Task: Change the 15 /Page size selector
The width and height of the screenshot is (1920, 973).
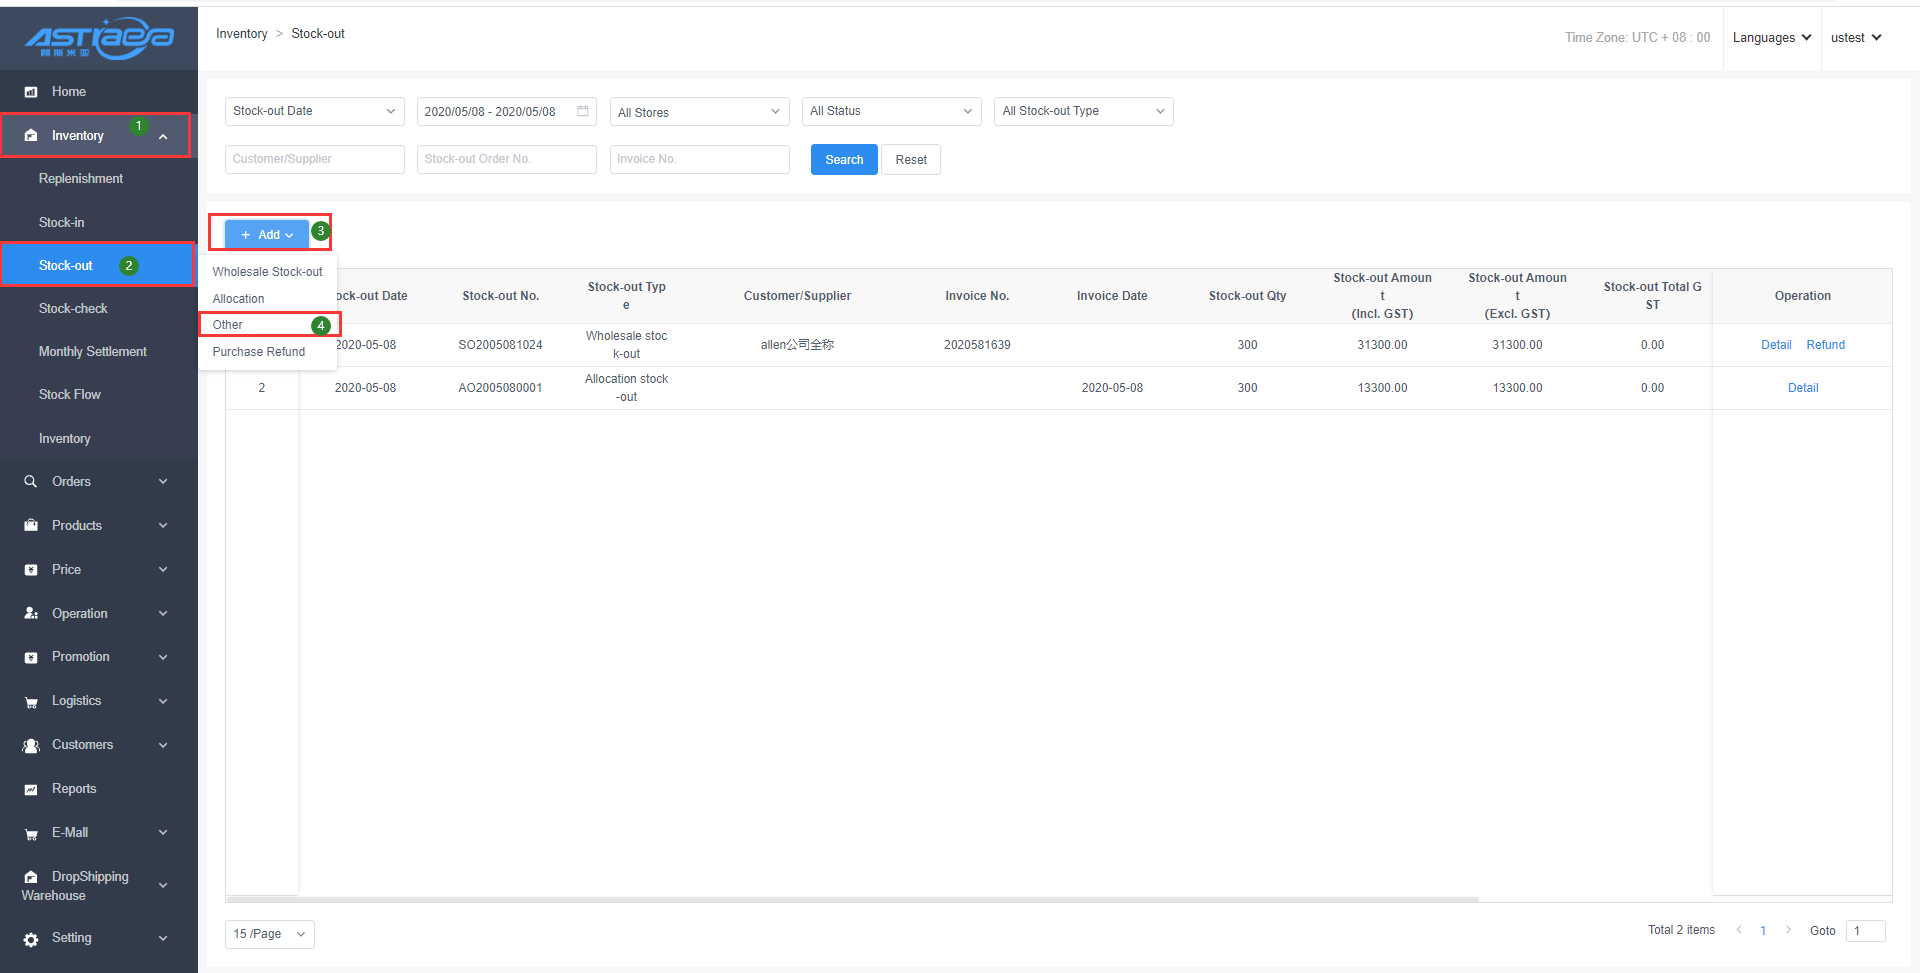Action: coord(269,934)
